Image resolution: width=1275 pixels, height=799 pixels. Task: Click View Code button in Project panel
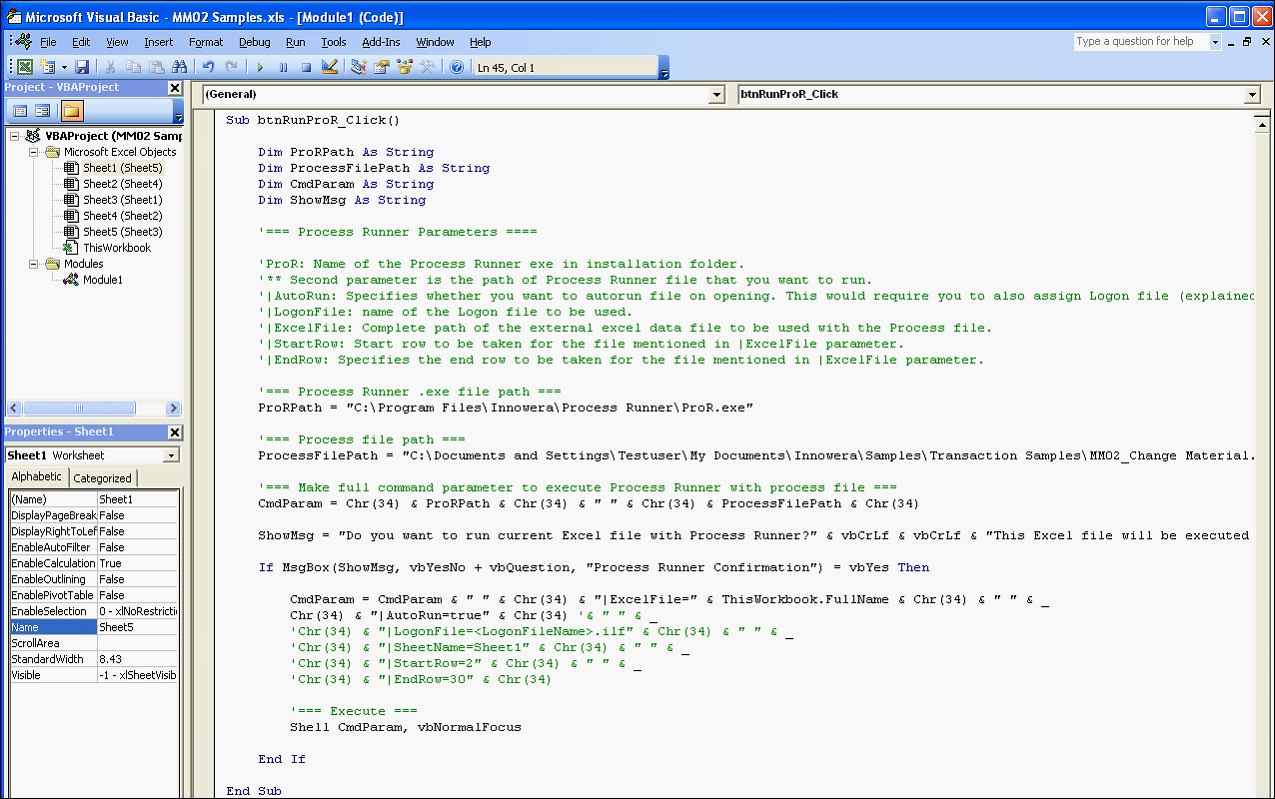[x=20, y=111]
